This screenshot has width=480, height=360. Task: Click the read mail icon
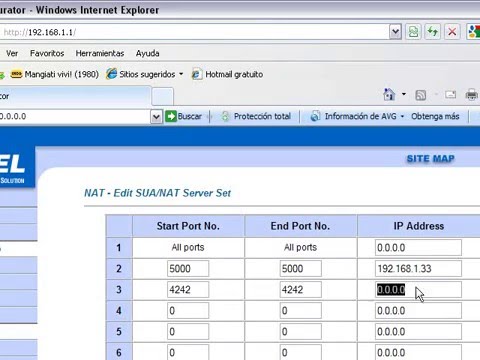point(450,95)
